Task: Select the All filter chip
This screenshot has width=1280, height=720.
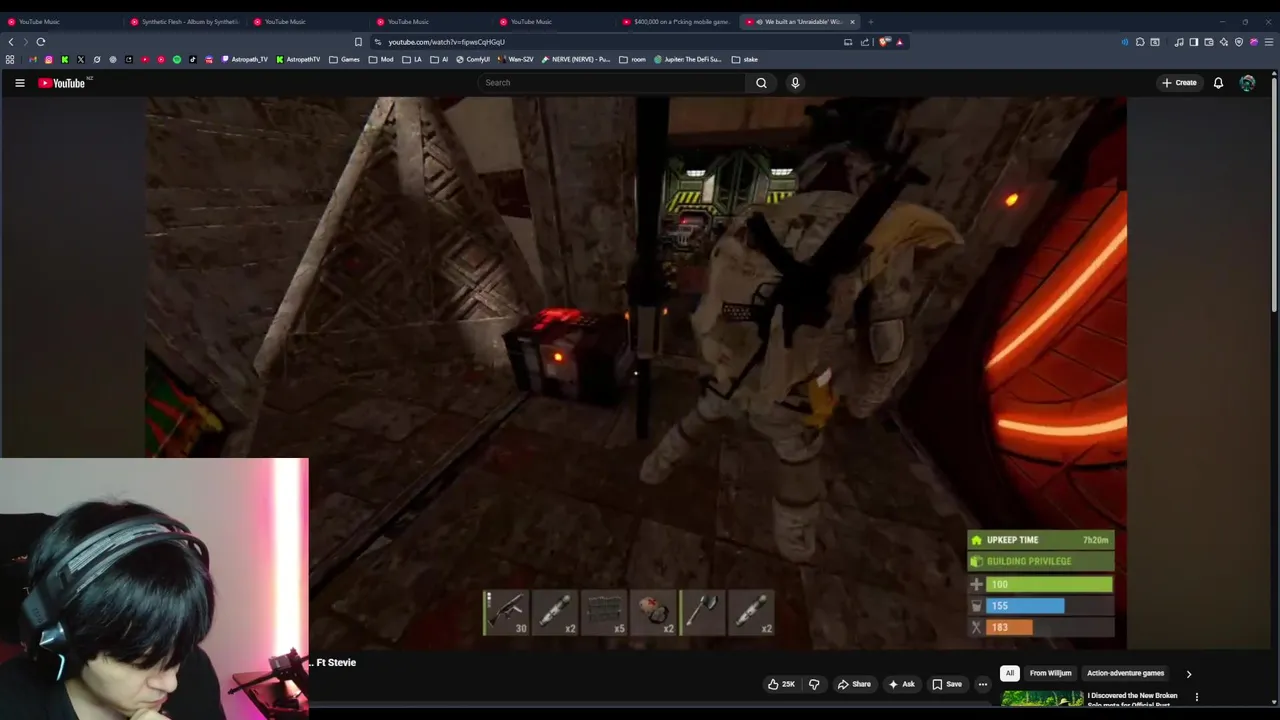Action: coord(1010,673)
